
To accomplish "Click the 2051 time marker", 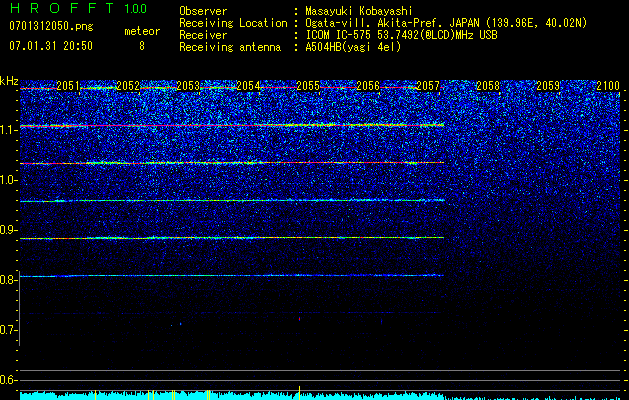I will [x=68, y=86].
